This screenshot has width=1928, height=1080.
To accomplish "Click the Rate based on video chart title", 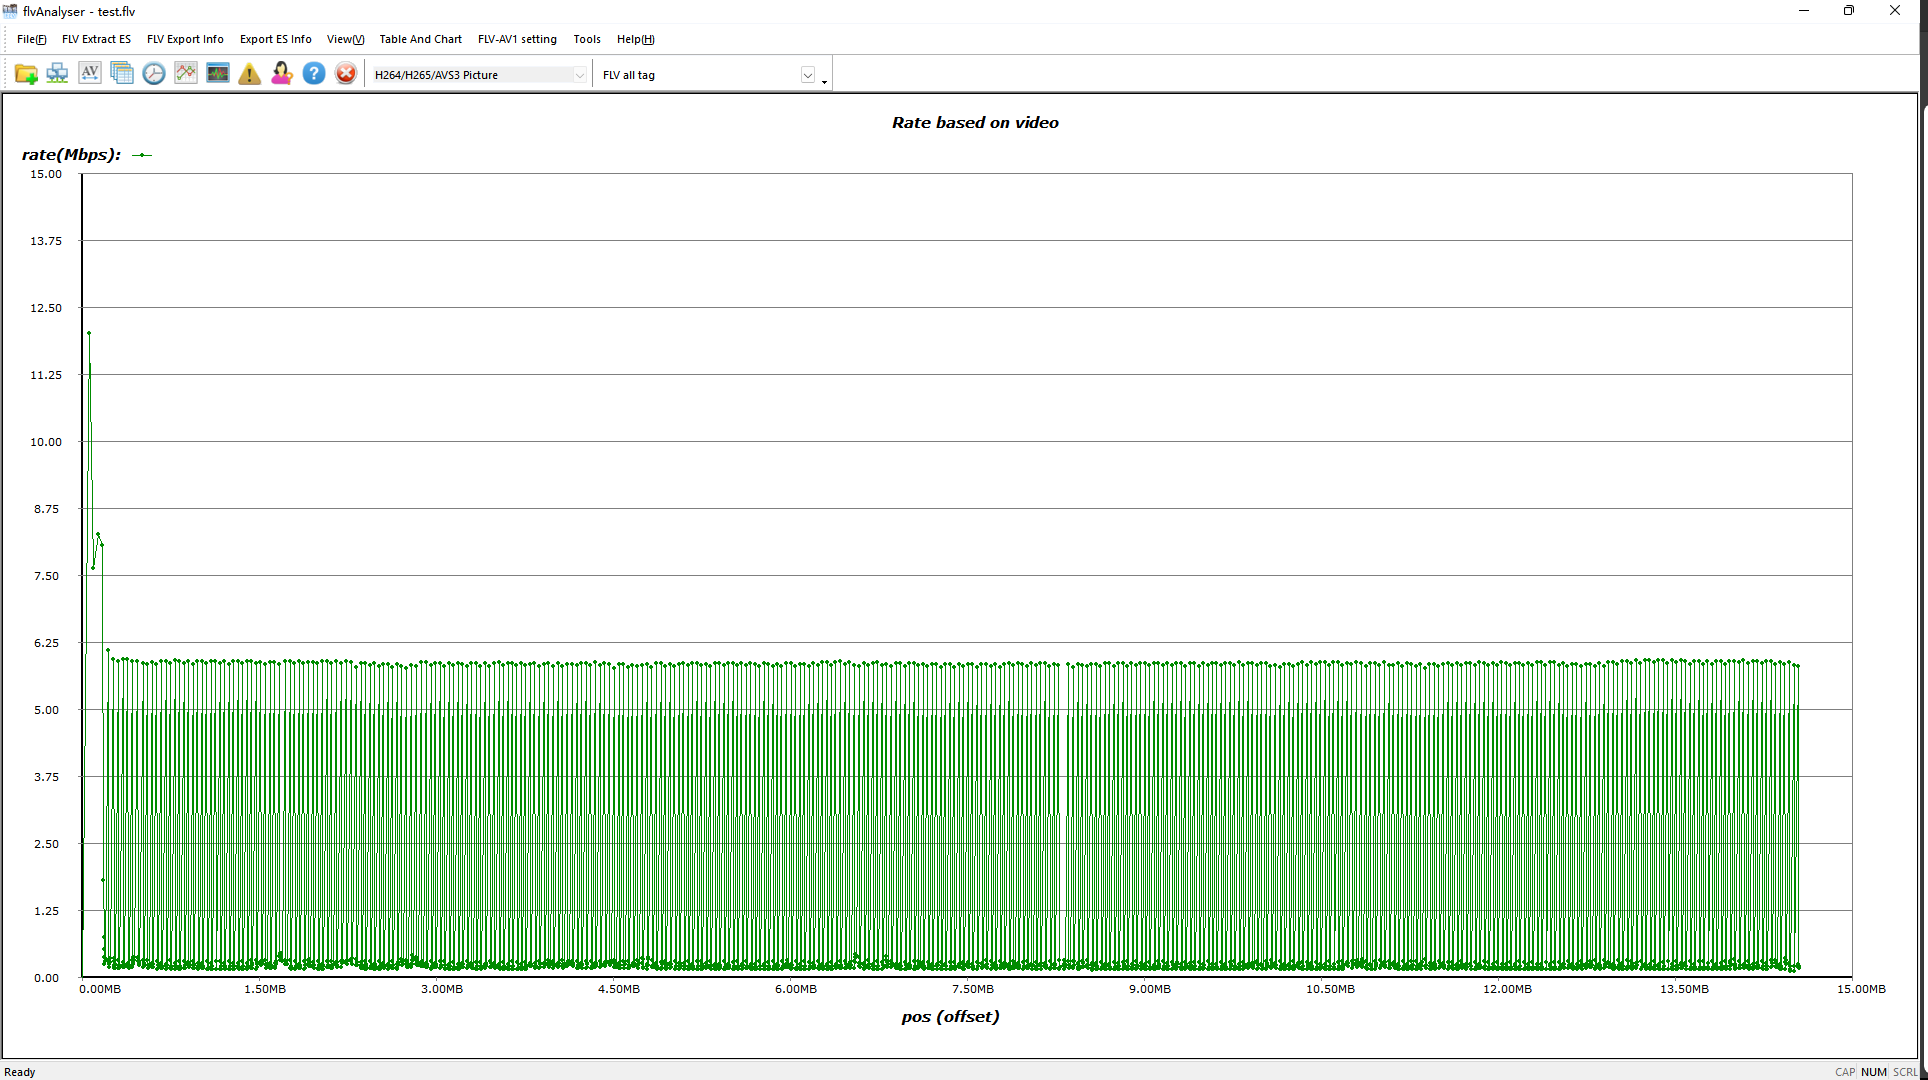I will (975, 122).
